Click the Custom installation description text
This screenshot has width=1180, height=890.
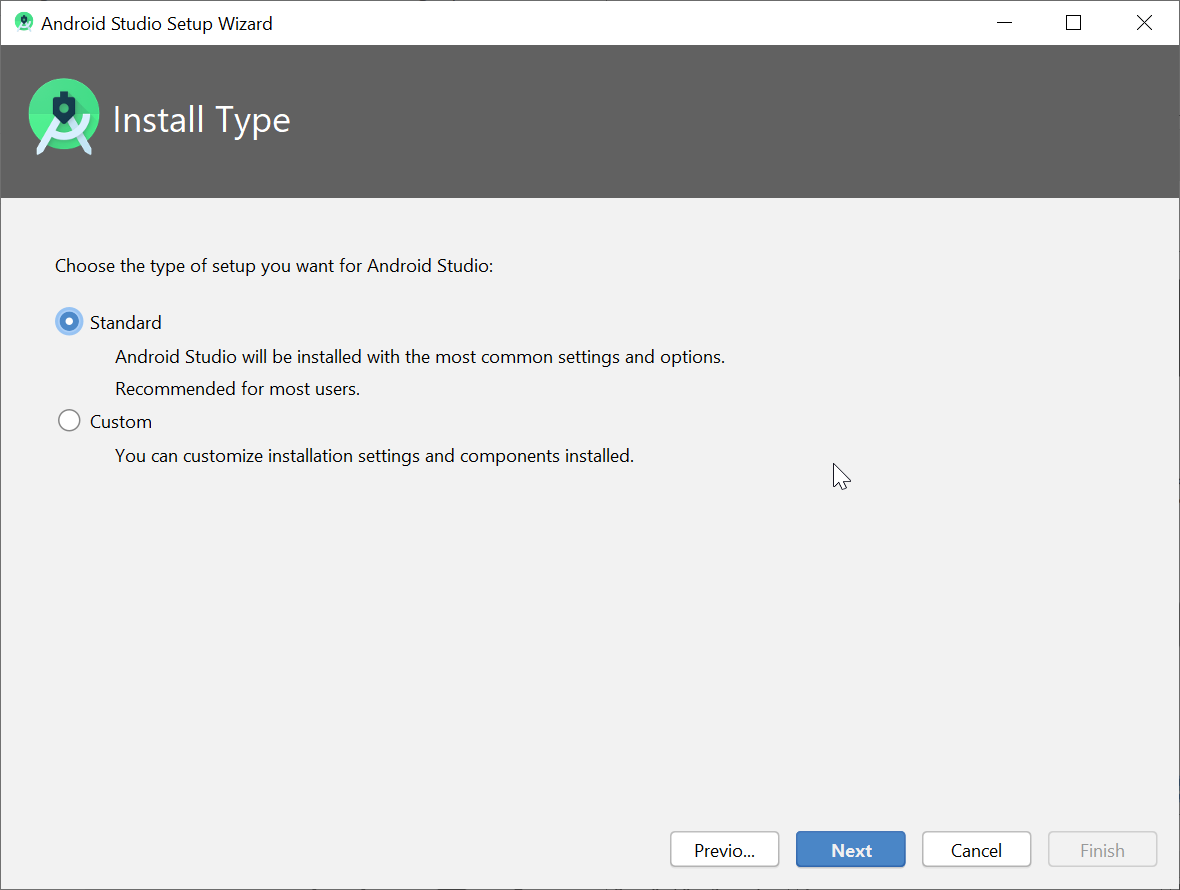tap(373, 455)
